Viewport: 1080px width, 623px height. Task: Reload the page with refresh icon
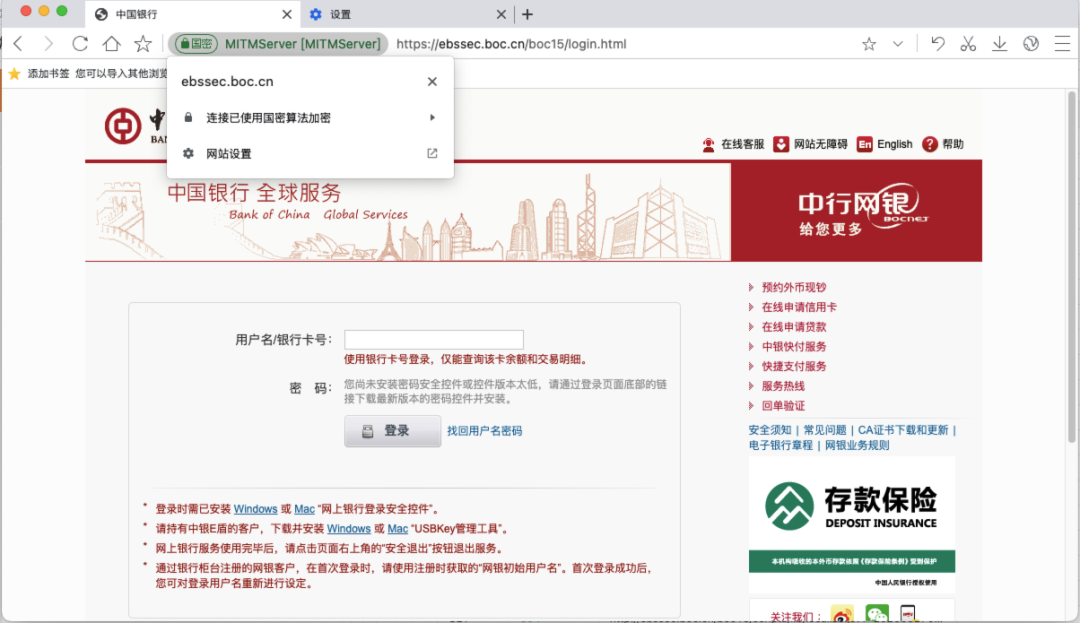(80, 44)
